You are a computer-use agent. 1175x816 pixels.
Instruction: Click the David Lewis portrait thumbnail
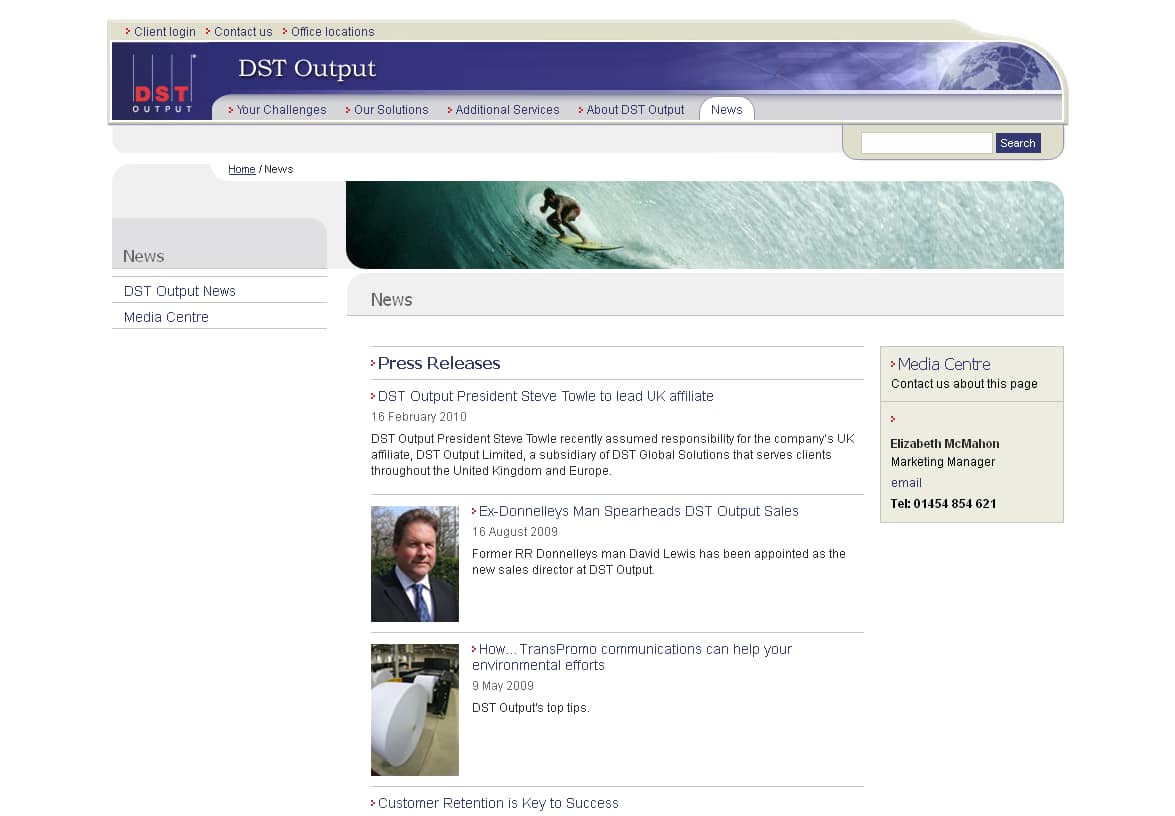pos(414,564)
